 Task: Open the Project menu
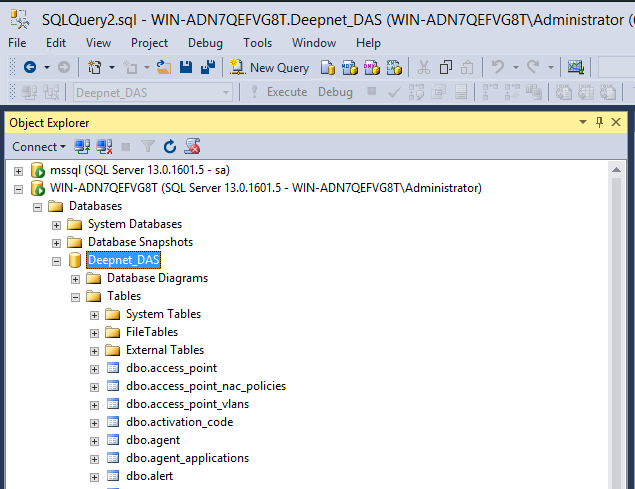click(149, 43)
